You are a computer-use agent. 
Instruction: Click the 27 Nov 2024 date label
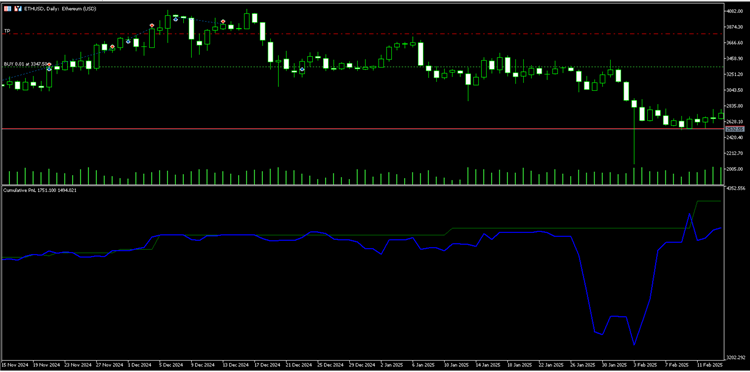pos(109,364)
